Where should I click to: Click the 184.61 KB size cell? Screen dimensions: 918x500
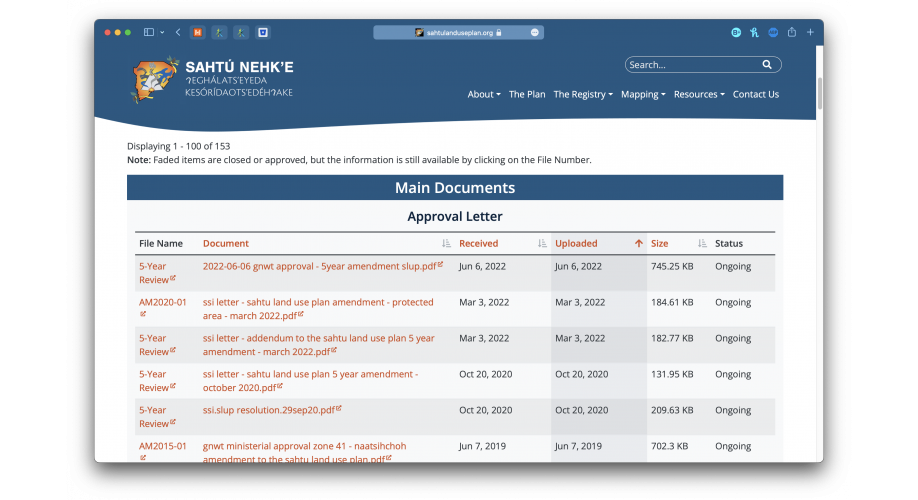(672, 302)
